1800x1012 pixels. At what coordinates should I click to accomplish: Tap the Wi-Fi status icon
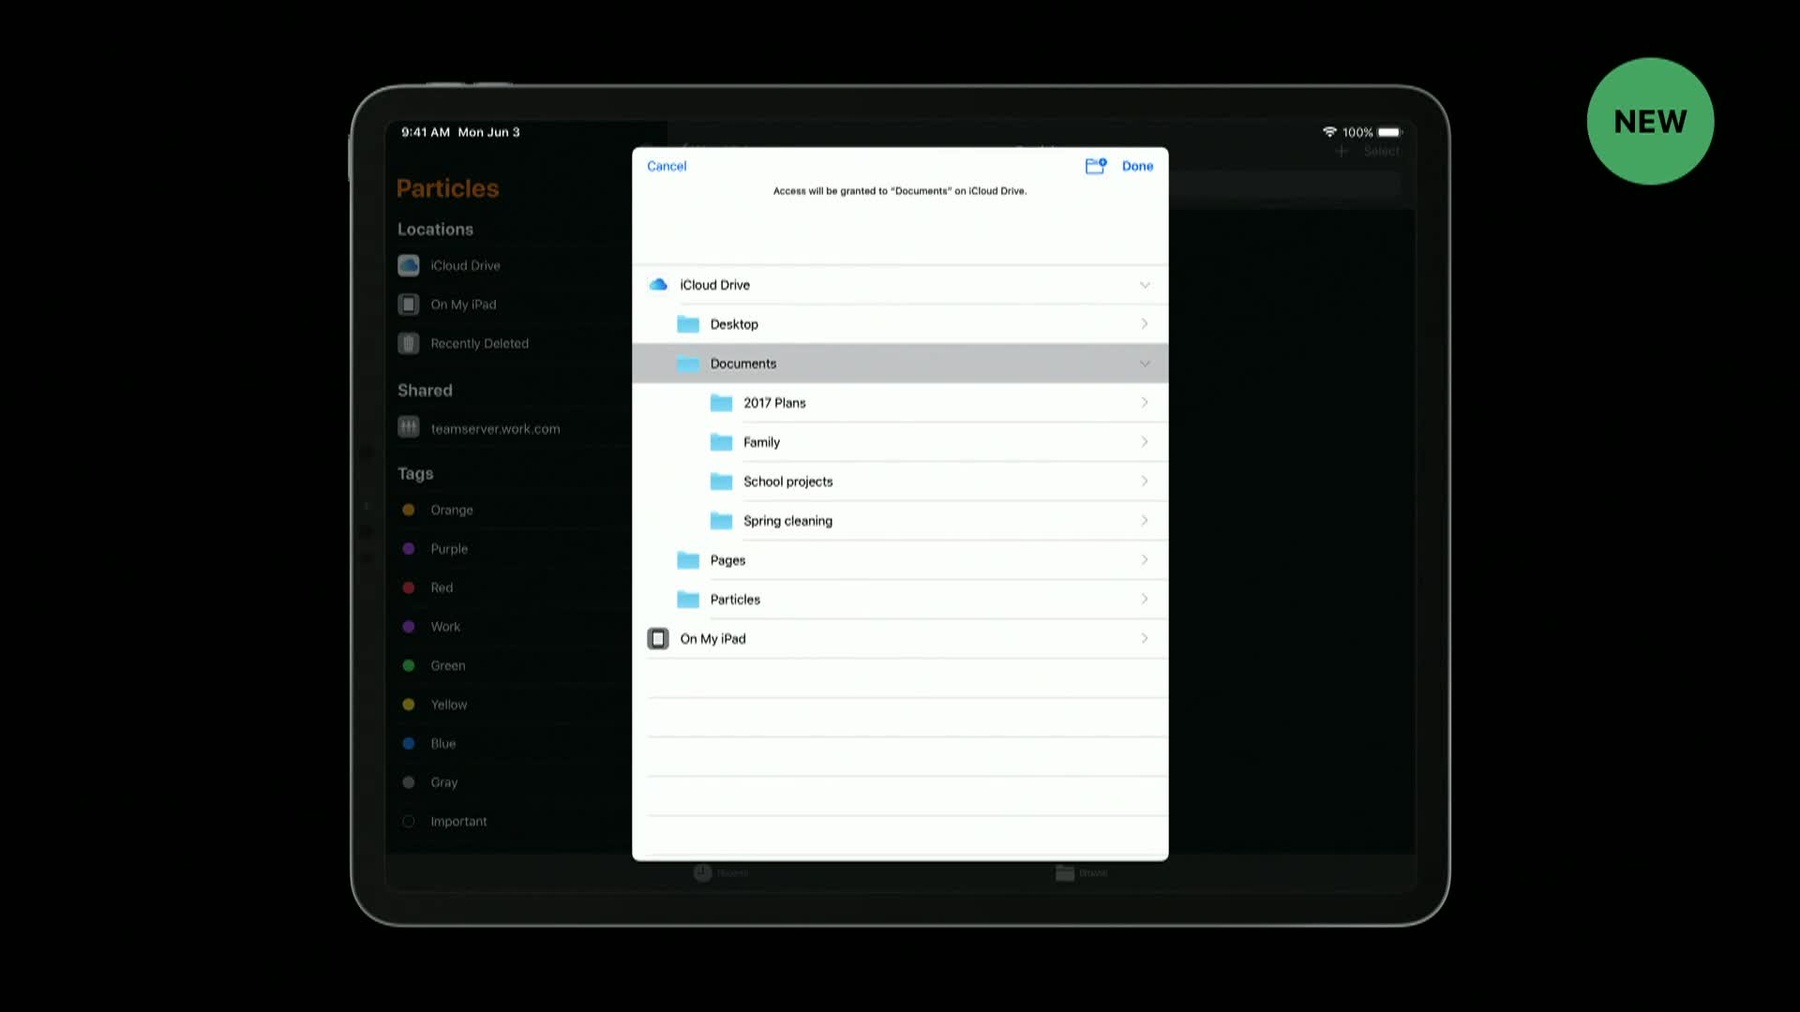[1329, 132]
